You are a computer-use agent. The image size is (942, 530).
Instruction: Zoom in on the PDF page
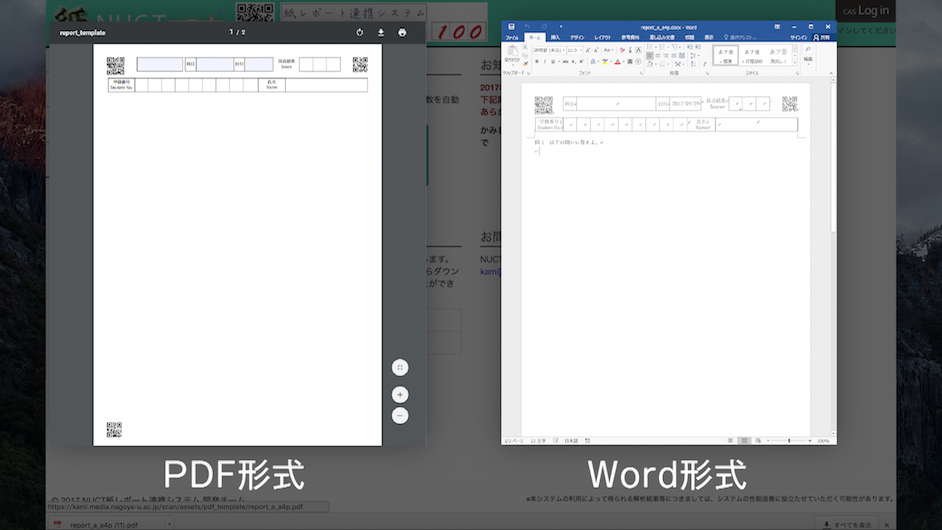(x=400, y=394)
